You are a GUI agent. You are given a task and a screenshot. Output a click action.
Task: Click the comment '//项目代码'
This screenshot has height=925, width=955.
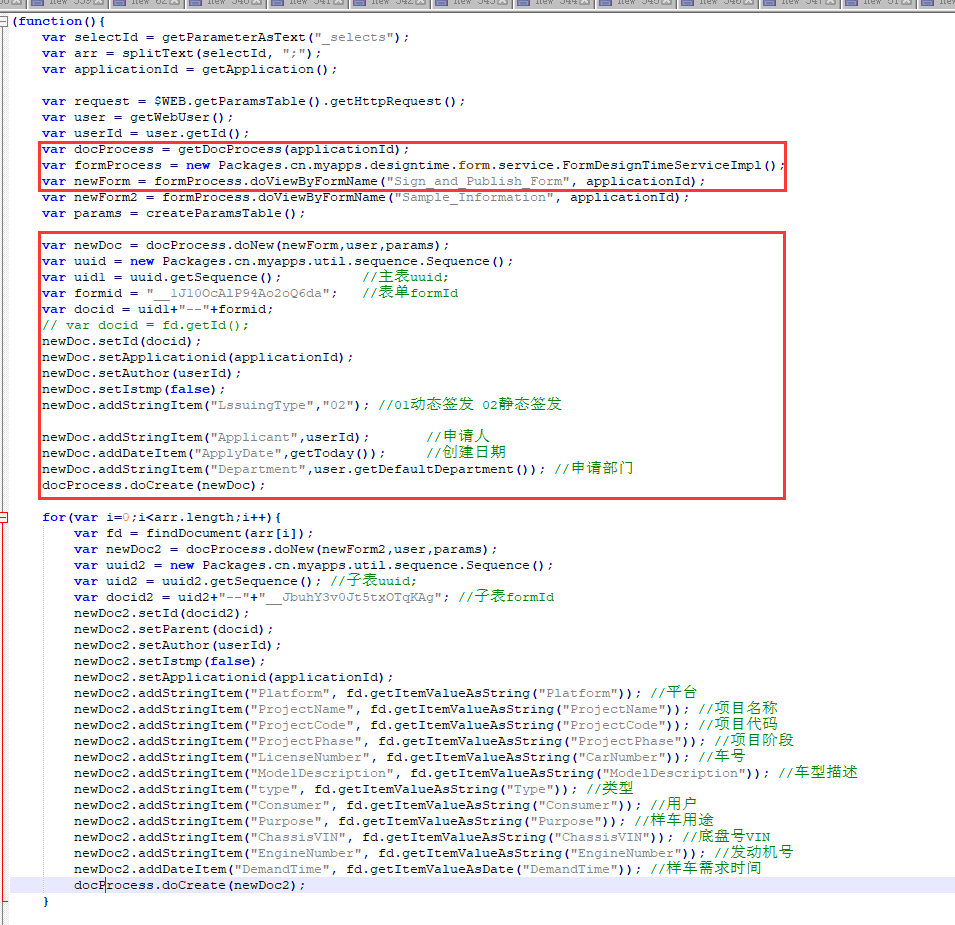point(738,725)
